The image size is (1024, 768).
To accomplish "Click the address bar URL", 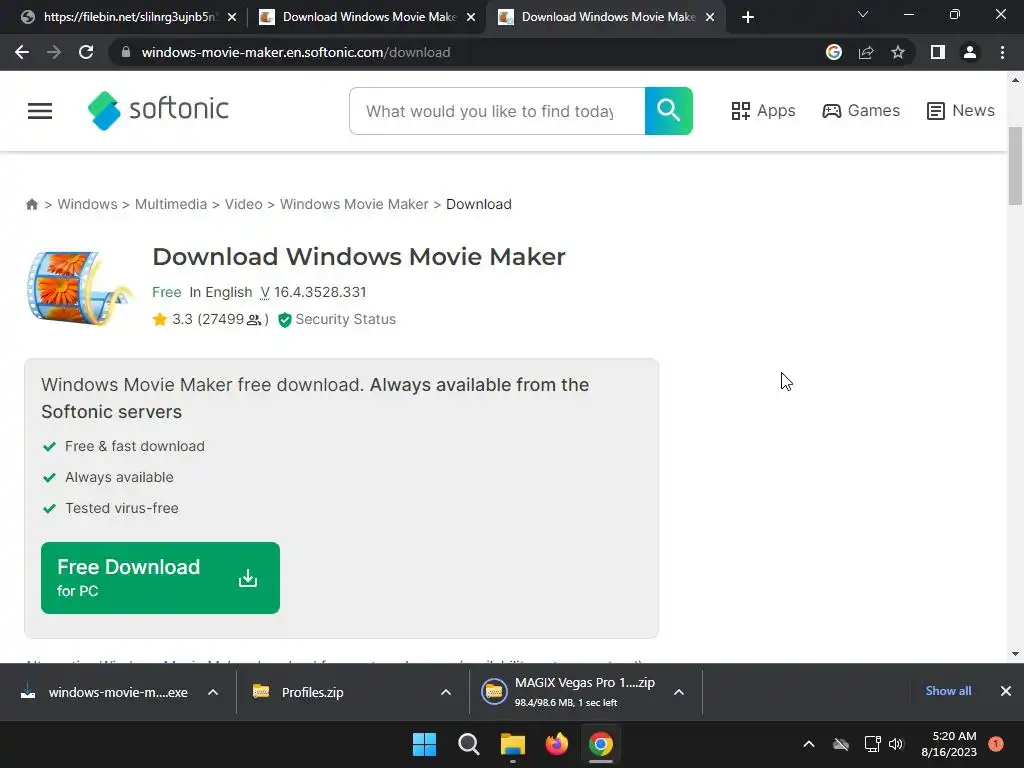I will pyautogui.click(x=296, y=52).
